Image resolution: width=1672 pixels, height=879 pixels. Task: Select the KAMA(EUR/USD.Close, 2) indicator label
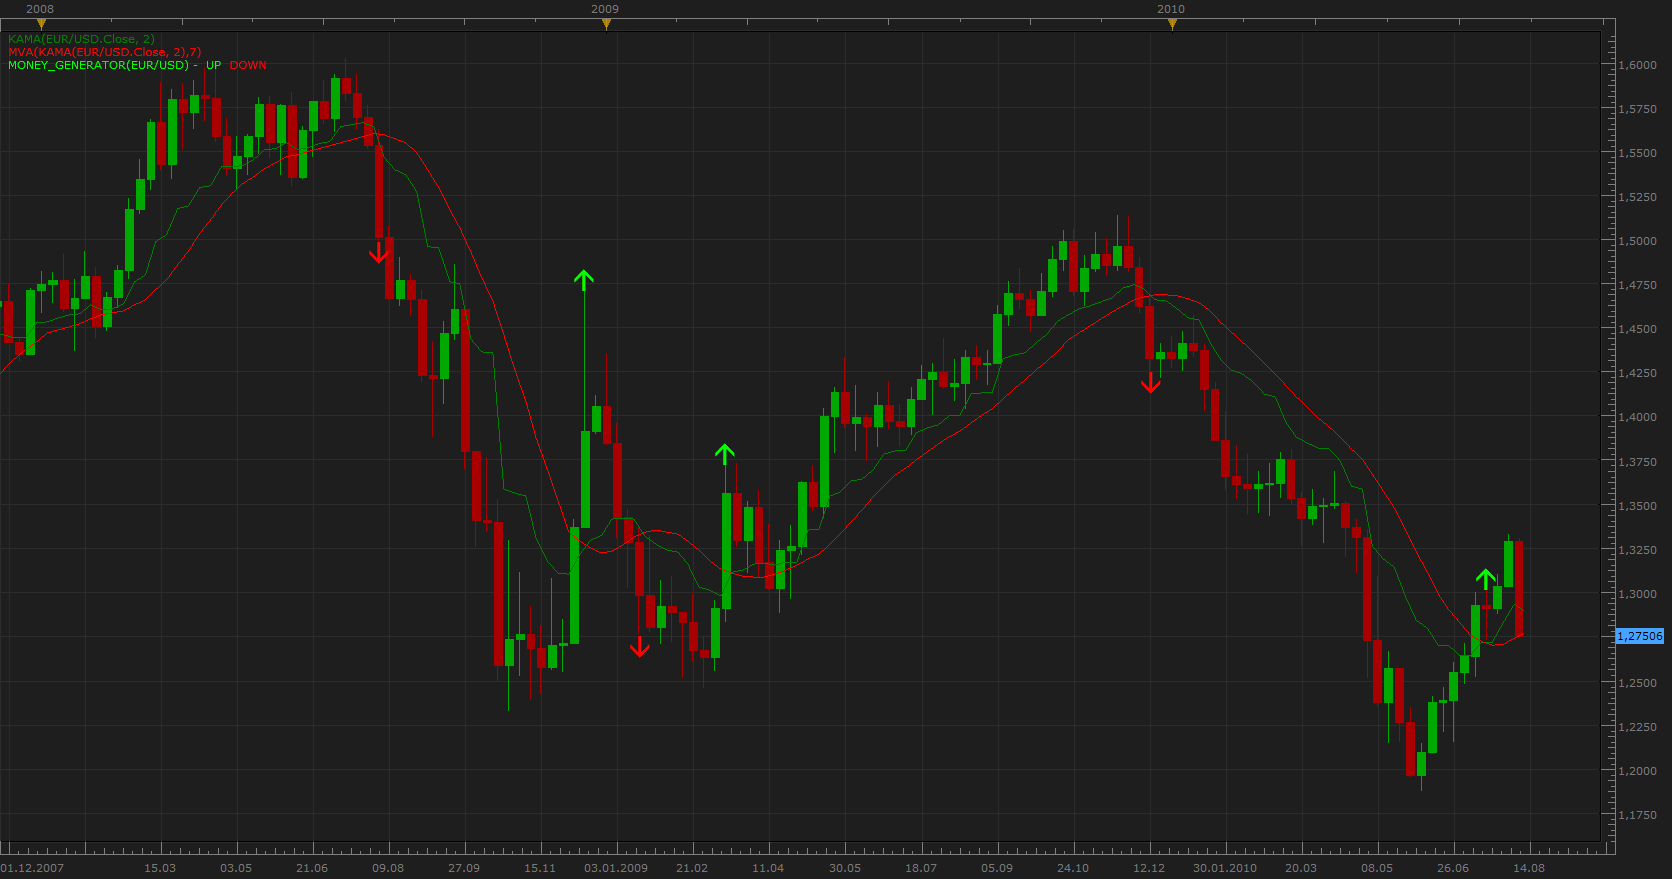pyautogui.click(x=81, y=39)
